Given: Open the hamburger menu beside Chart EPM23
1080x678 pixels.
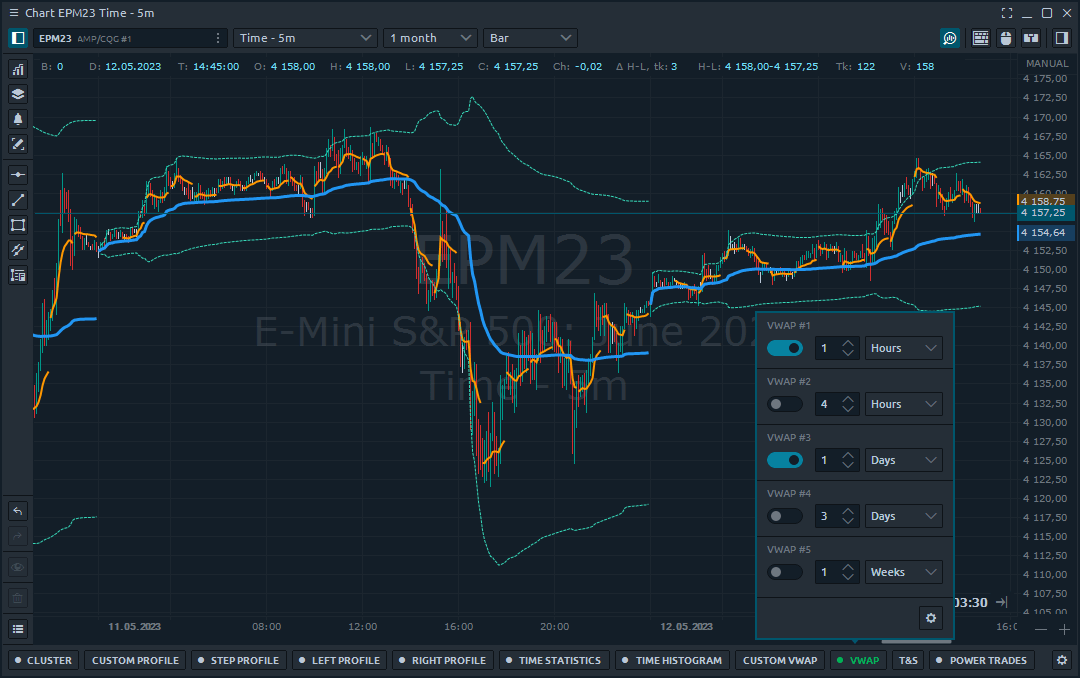Looking at the screenshot, I should [x=13, y=12].
